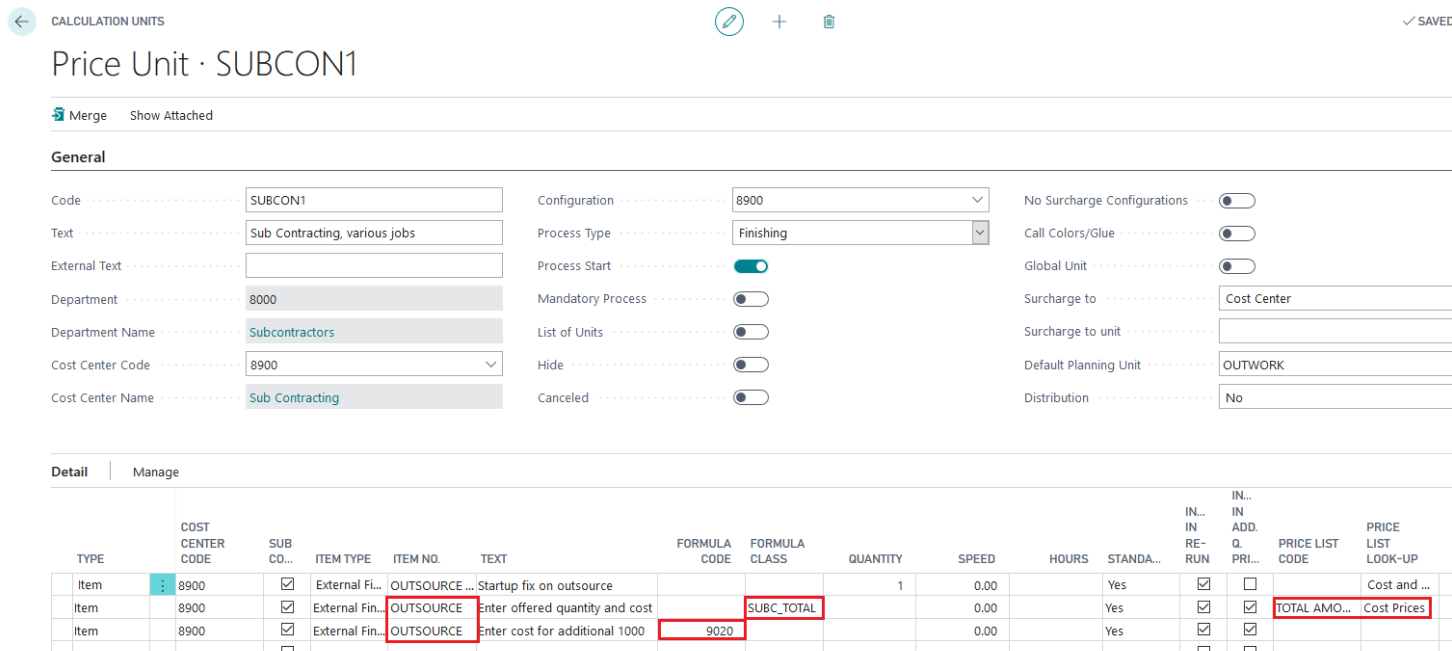Toggle No Surcharge Configurations switch
The height and width of the screenshot is (651, 1452).
tap(1237, 200)
